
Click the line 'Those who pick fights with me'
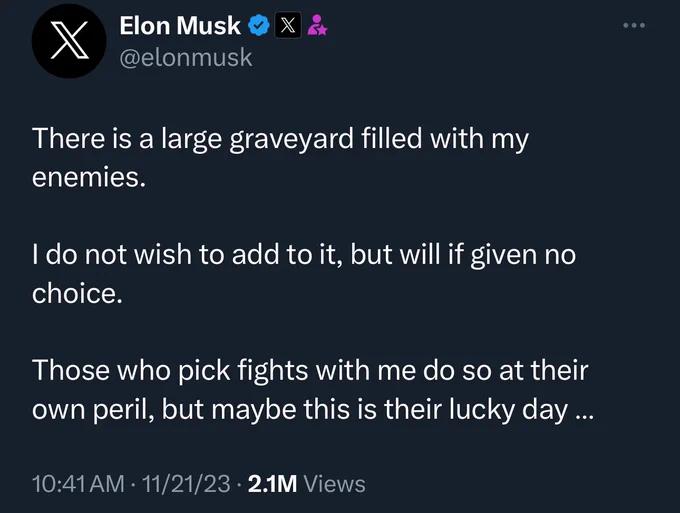[310, 371]
